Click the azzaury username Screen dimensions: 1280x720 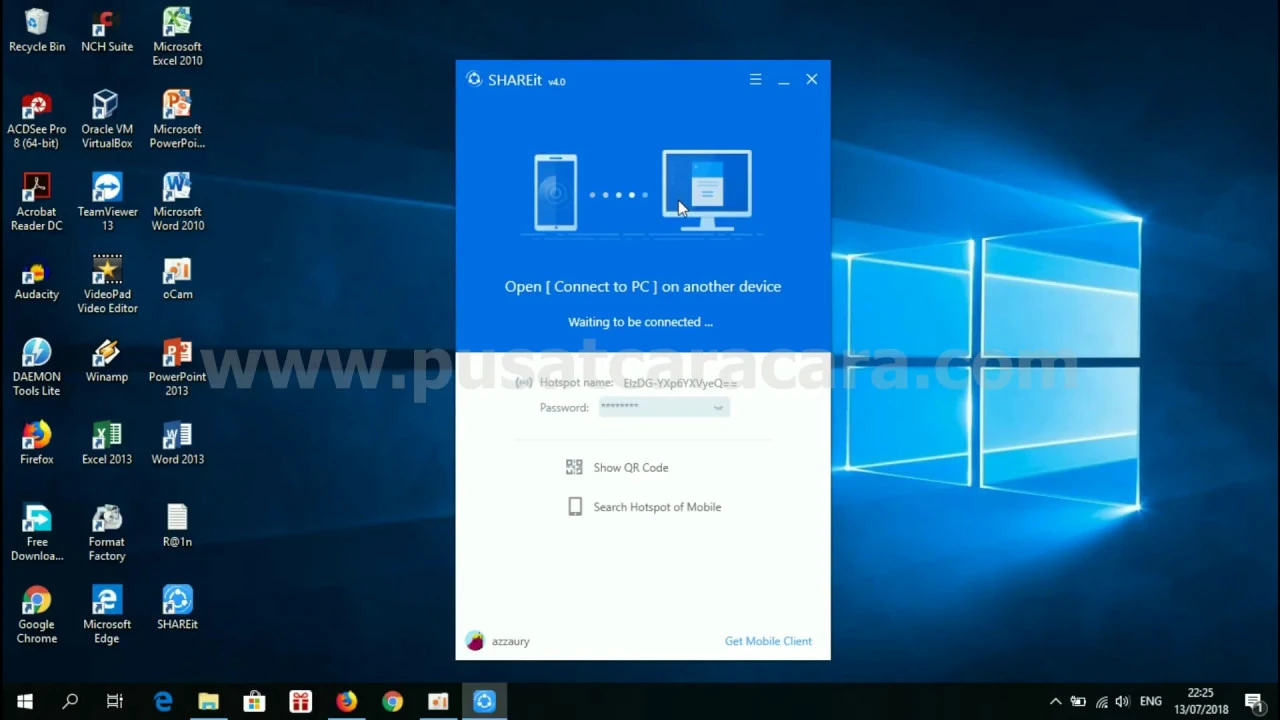(x=510, y=642)
